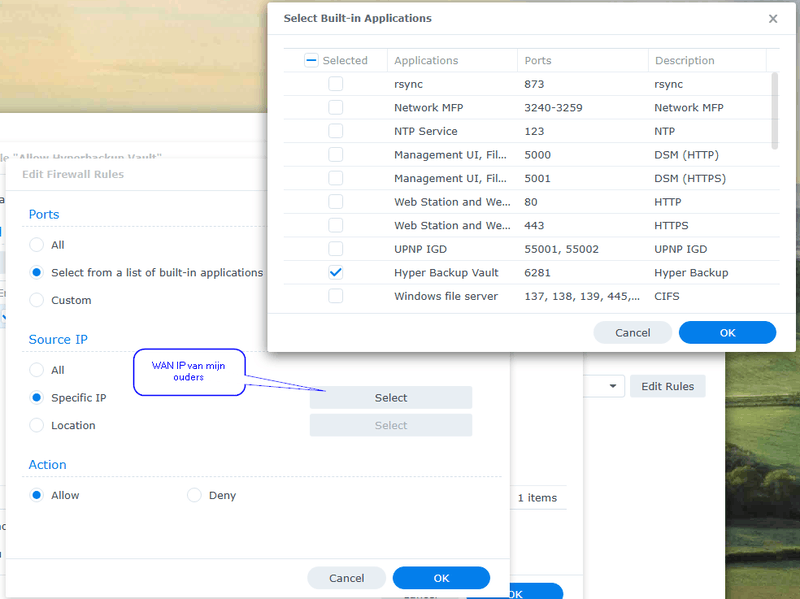The width and height of the screenshot is (800, 599).
Task: Choose the Deny action radio button
Action: point(194,495)
